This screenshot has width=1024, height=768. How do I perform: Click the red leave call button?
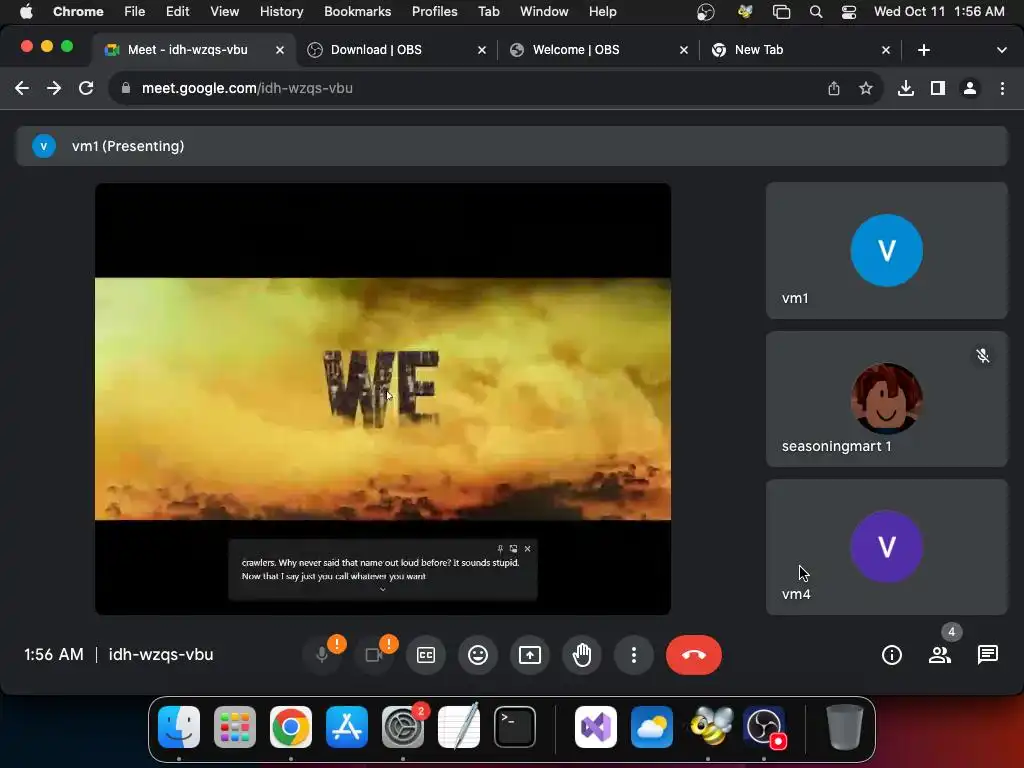coord(694,654)
